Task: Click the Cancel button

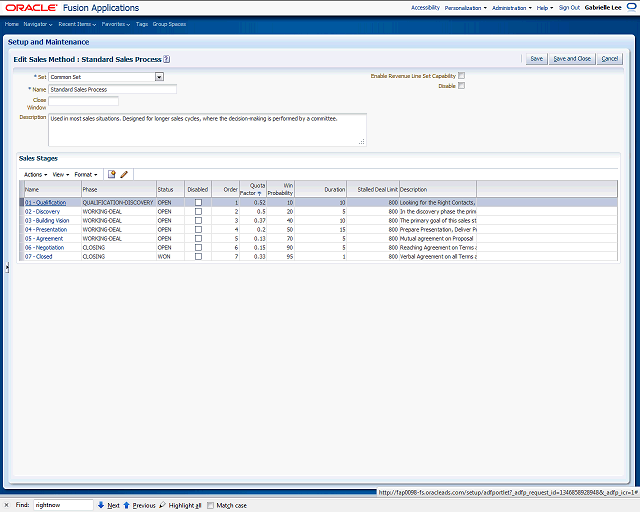Action: coord(609,59)
